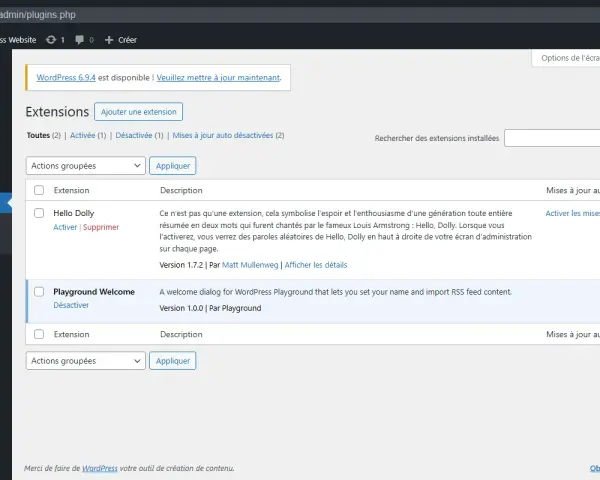The width and height of the screenshot is (600, 480).
Task: Open the site name menu ending in Website
Action: [18, 40]
